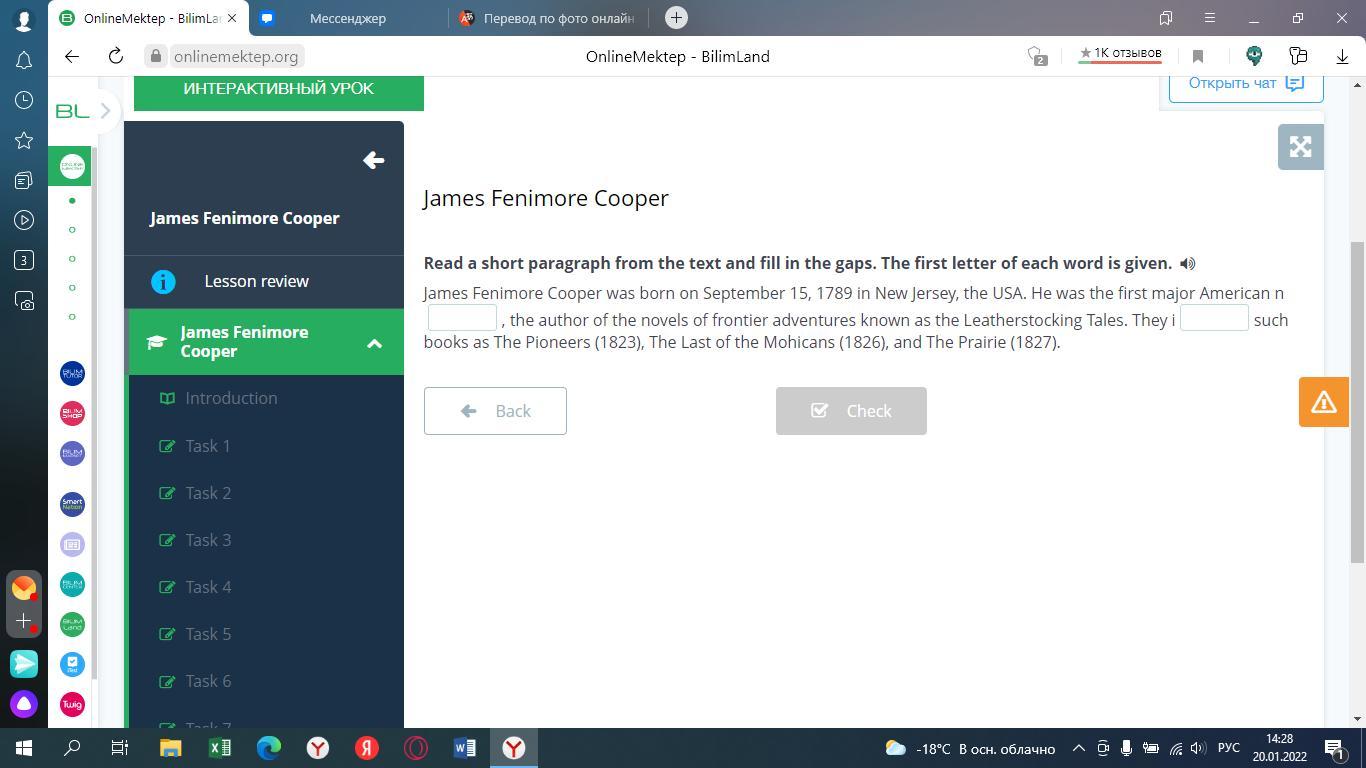This screenshot has height=768, width=1366.
Task: Click the second gap input after 'They i'
Action: tap(1214, 318)
